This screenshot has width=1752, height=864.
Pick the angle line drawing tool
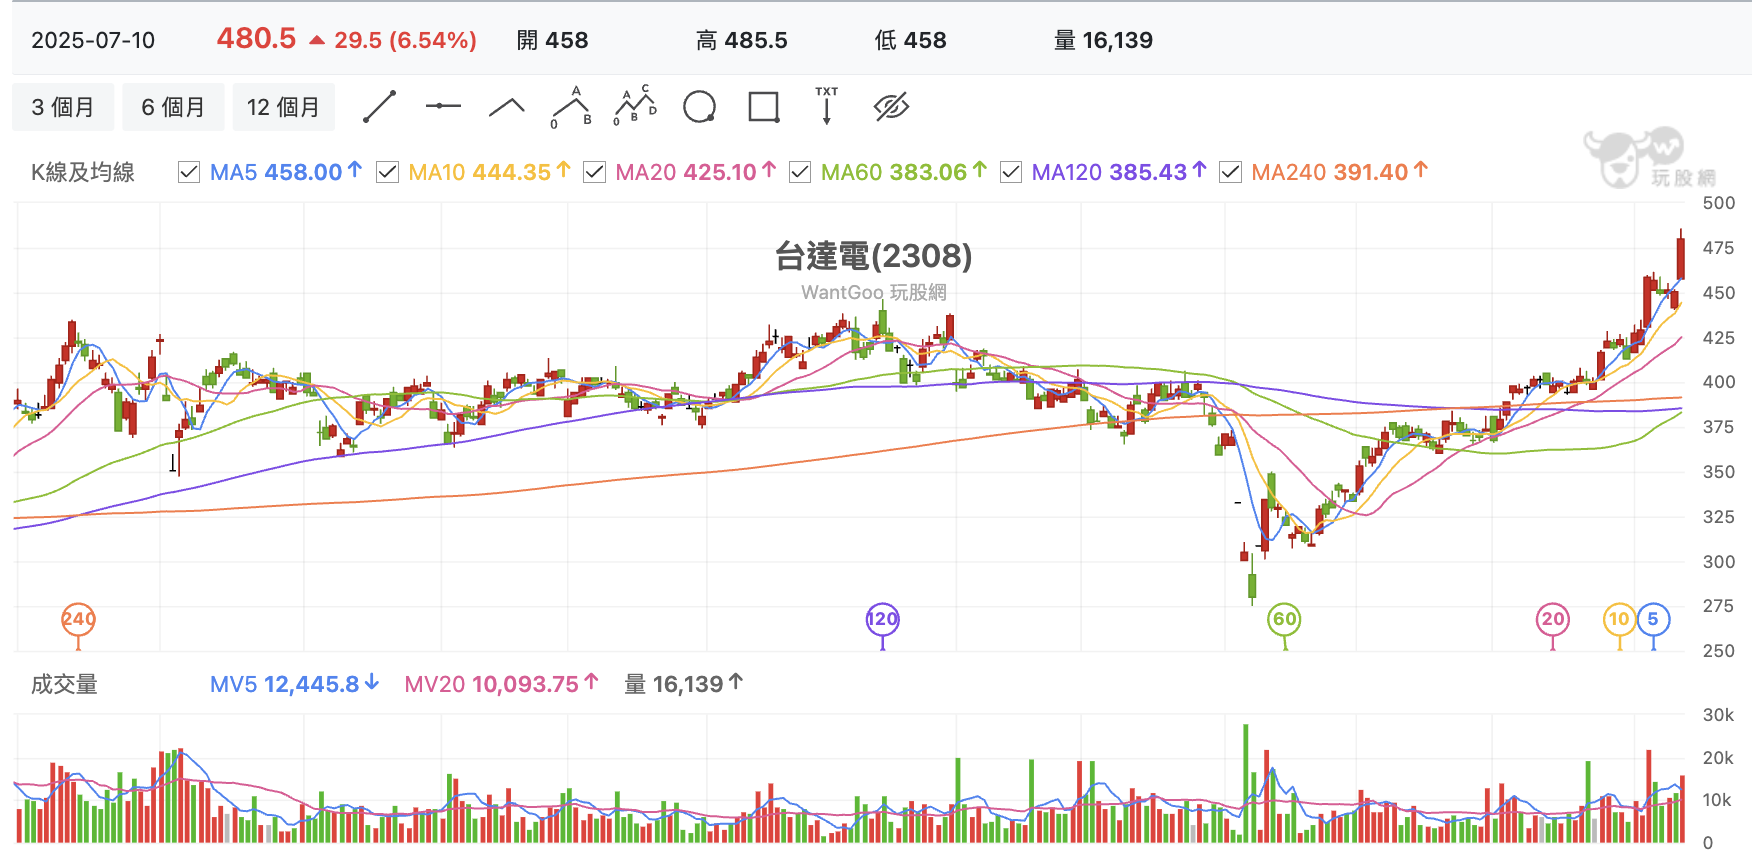click(507, 107)
